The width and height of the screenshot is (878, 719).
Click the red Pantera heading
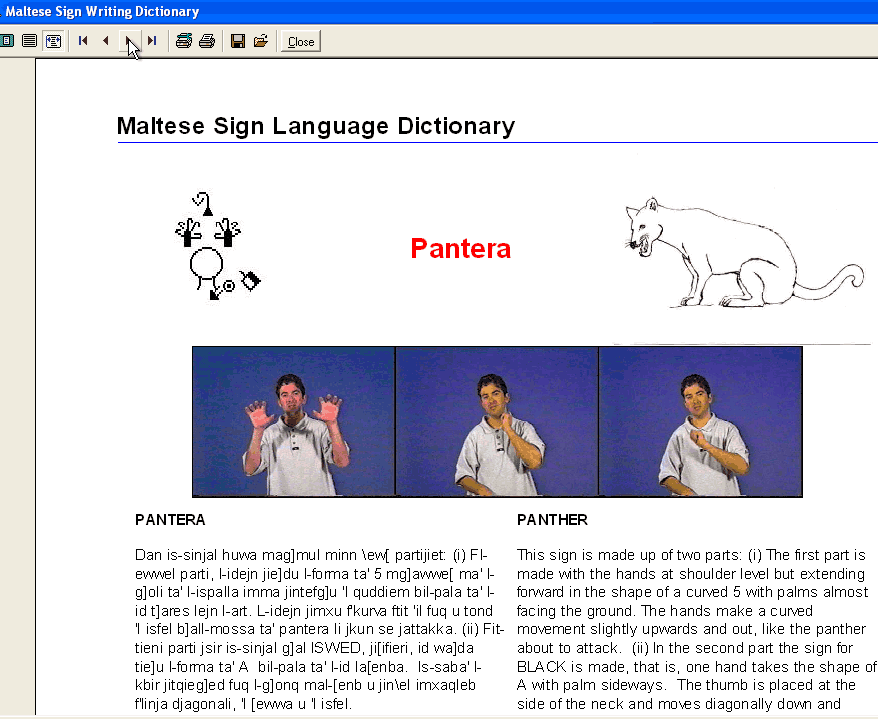click(460, 249)
